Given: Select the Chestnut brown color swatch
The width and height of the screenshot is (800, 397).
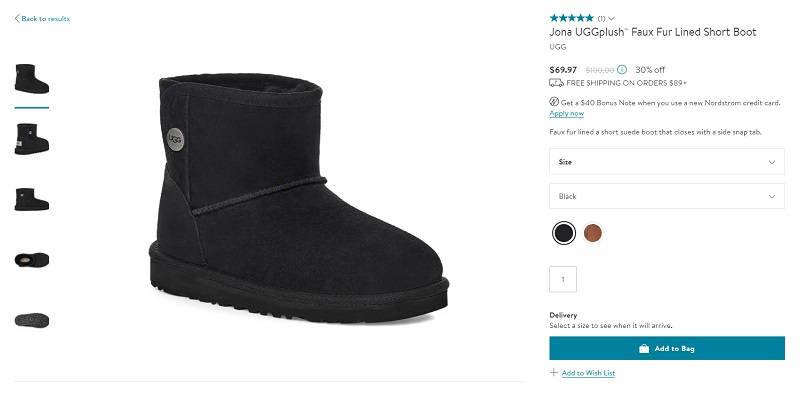Looking at the screenshot, I should [x=593, y=233].
